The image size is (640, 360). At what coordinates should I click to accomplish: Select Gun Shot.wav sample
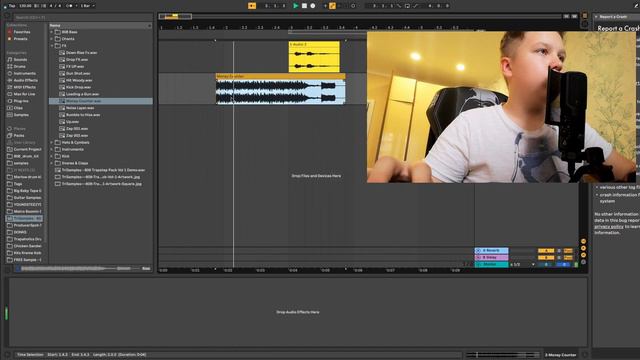(x=78, y=73)
